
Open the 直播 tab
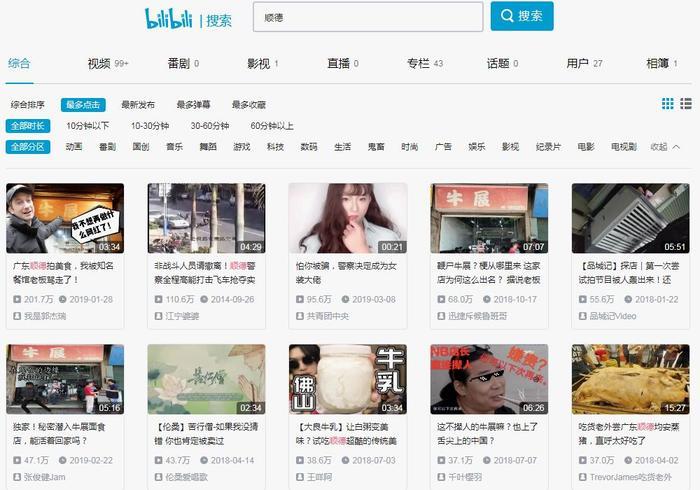[343, 64]
